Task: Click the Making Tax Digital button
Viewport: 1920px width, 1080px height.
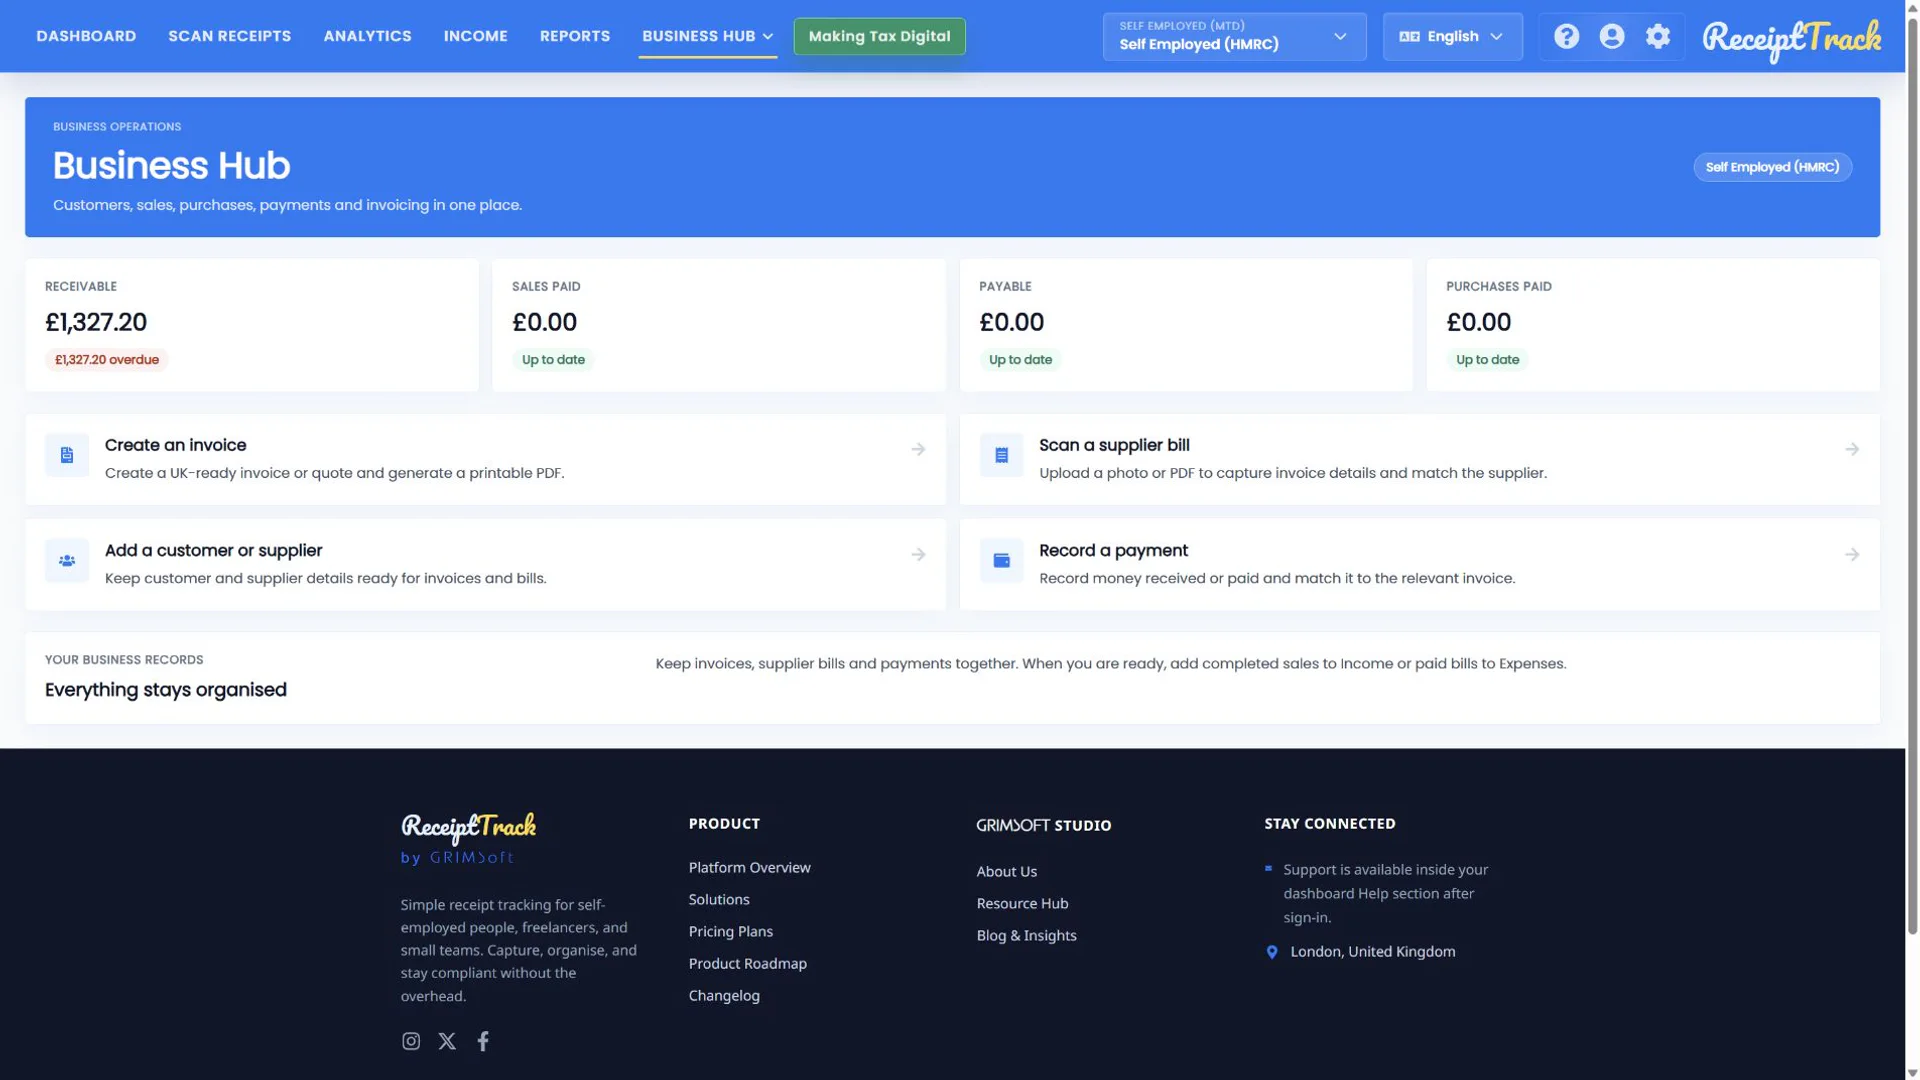Action: coord(879,36)
